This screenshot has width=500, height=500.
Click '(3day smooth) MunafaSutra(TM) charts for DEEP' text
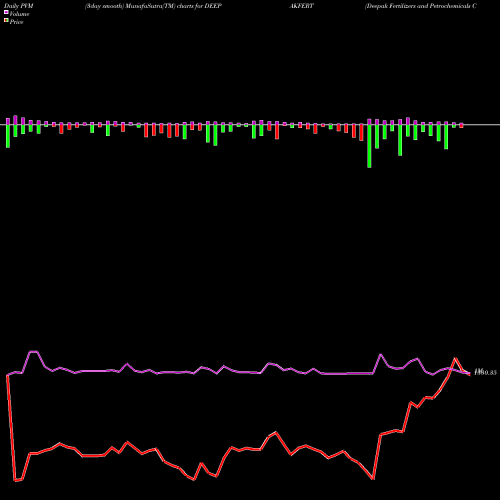[153, 6]
